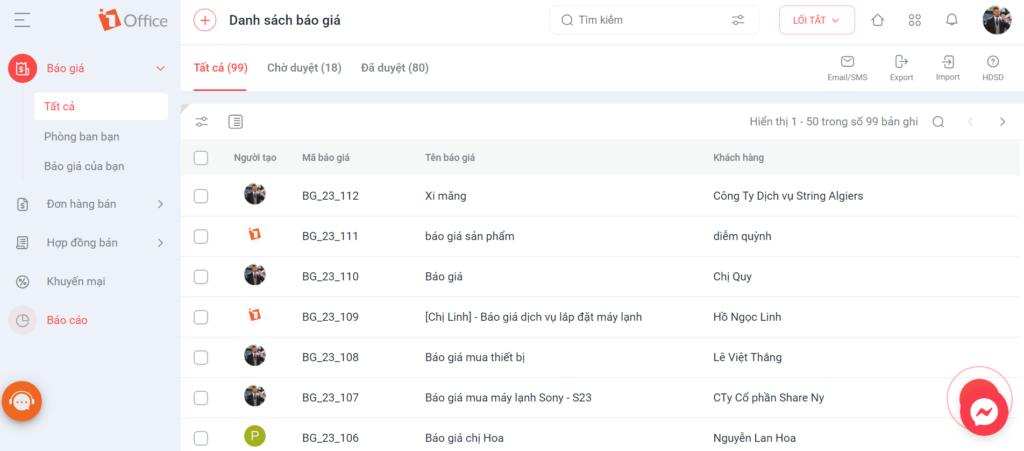Check the box for BG_23_106
1024x451 pixels.
click(201, 438)
